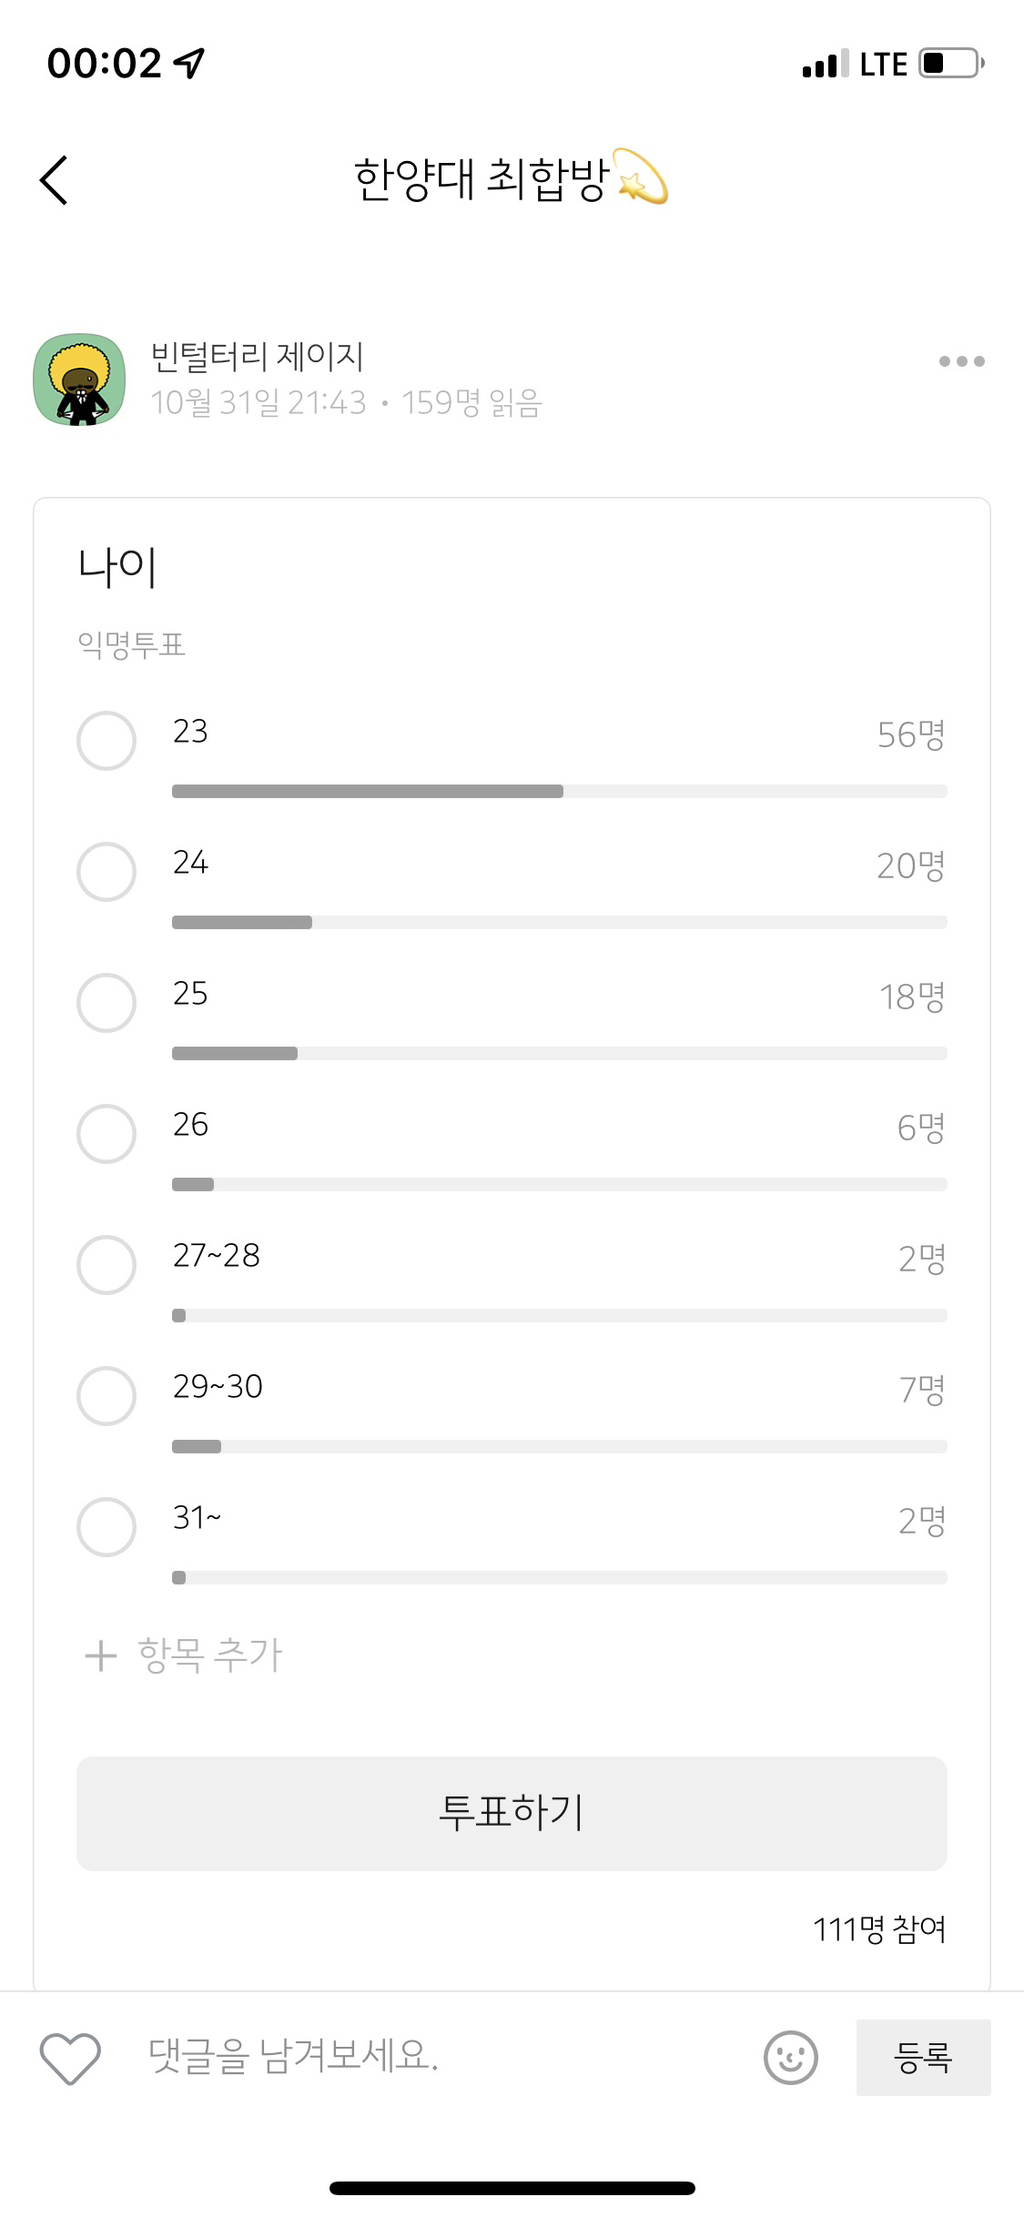1024x2217 pixels.
Task: Select the 23 age radio option
Action: [106, 741]
